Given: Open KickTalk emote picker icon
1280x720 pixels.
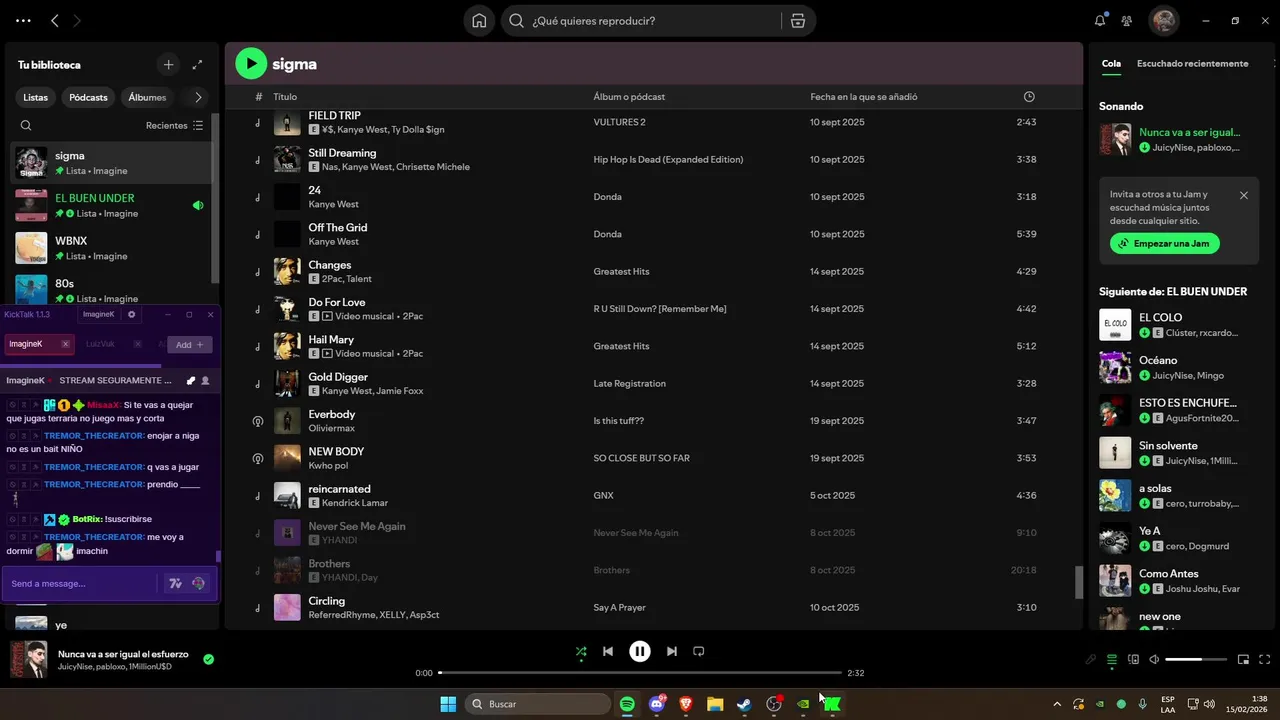Looking at the screenshot, I should (x=198, y=583).
